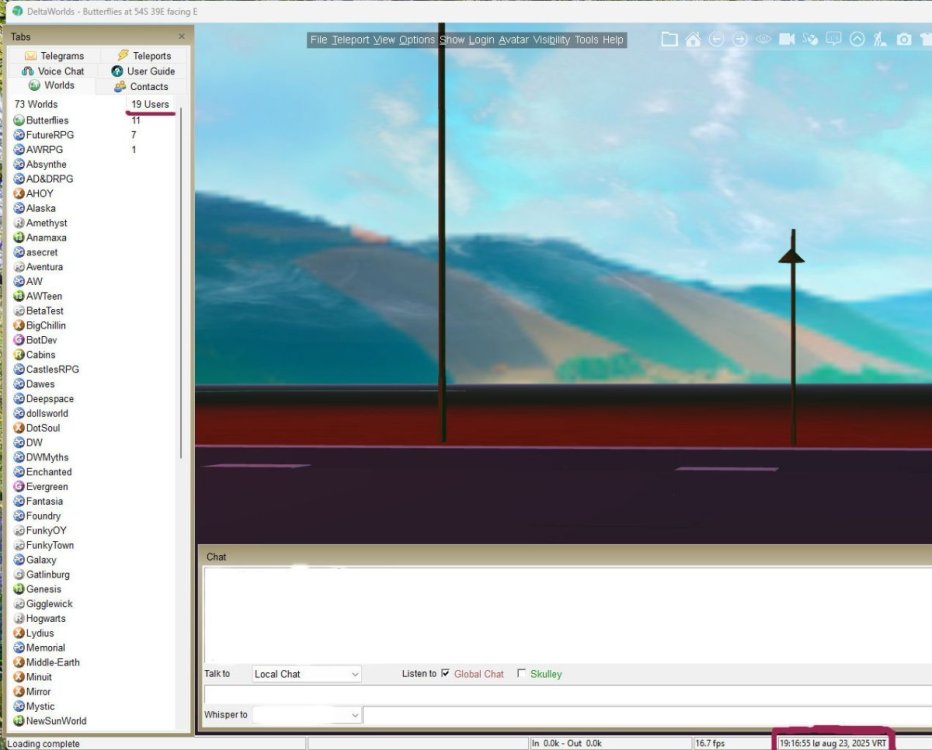Open the Talk to Local Chat dropdown
932x750 pixels.
(x=306, y=674)
